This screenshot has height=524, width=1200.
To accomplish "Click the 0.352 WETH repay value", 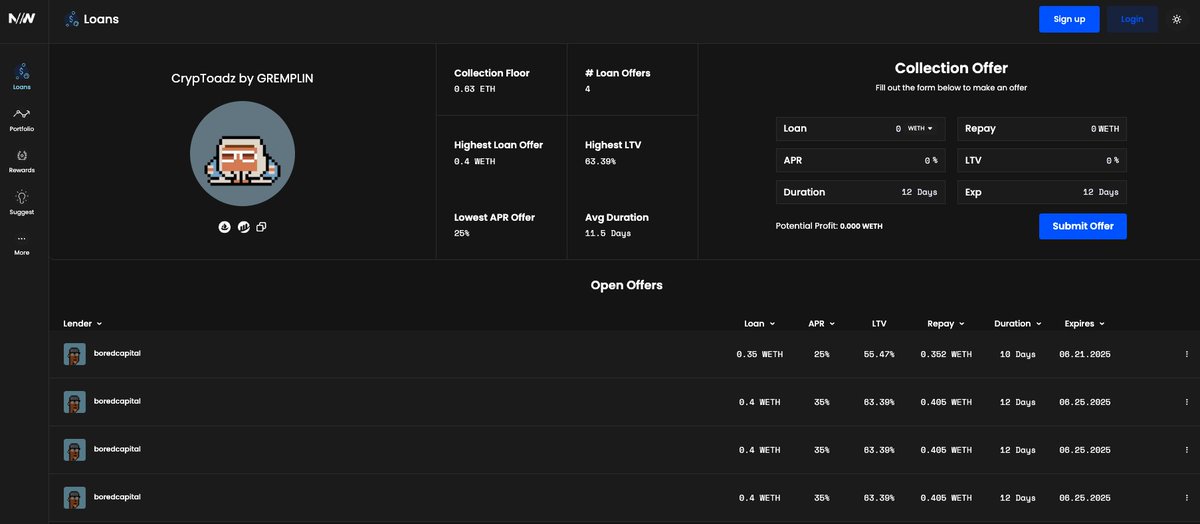I will (x=947, y=354).
